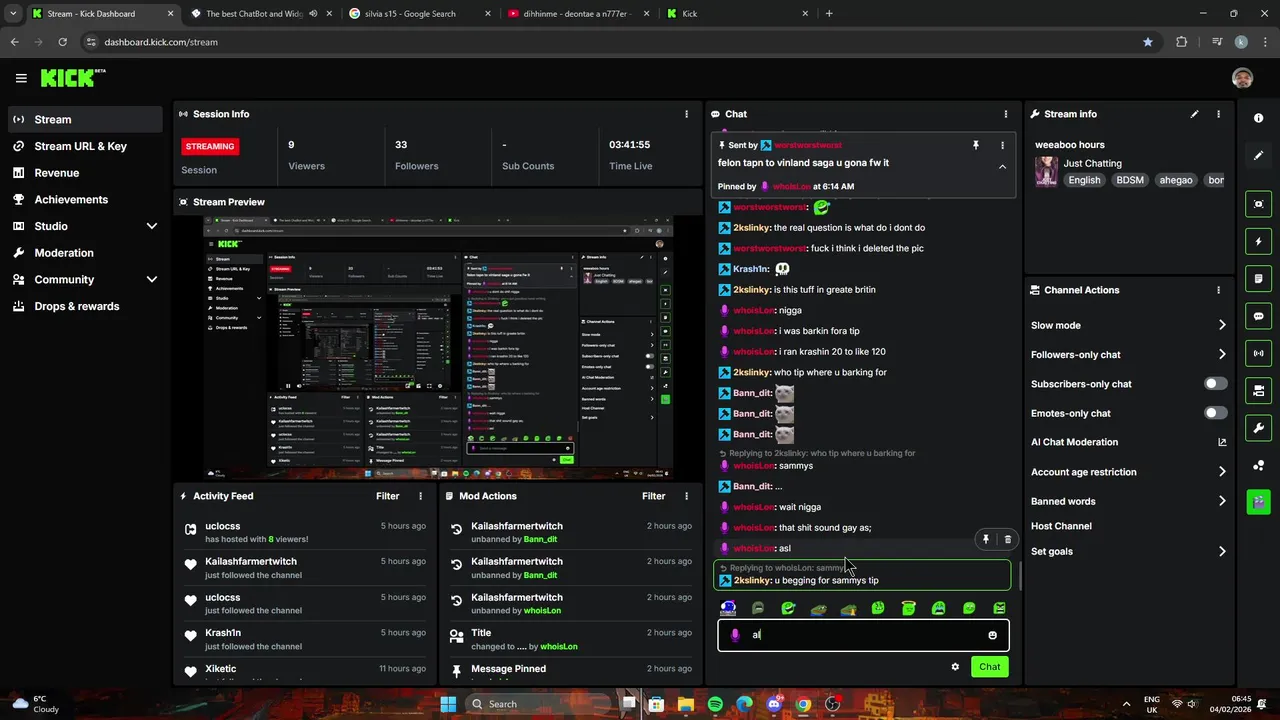Click username Kailashfarmertwitch in first Mod Actions row
This screenshot has height=720, width=1280.
click(517, 526)
